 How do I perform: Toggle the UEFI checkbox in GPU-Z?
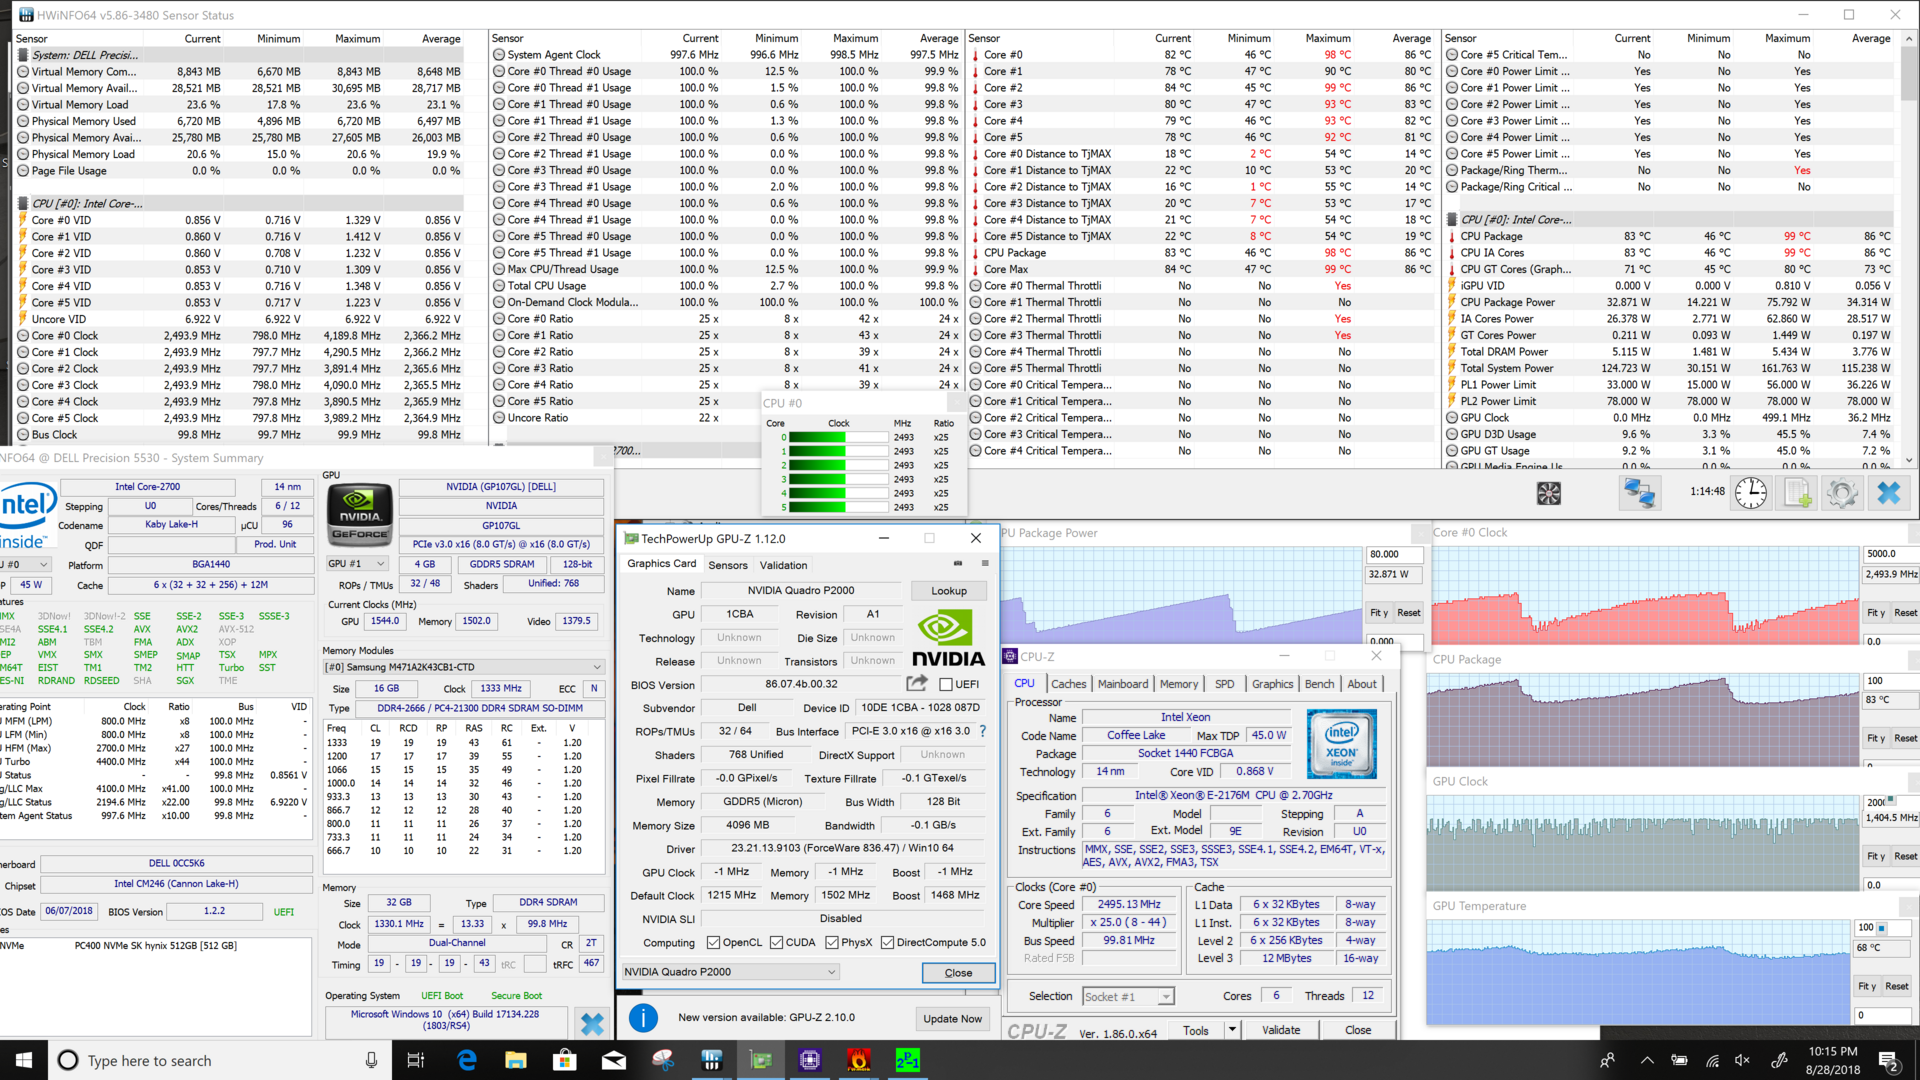pyautogui.click(x=946, y=685)
